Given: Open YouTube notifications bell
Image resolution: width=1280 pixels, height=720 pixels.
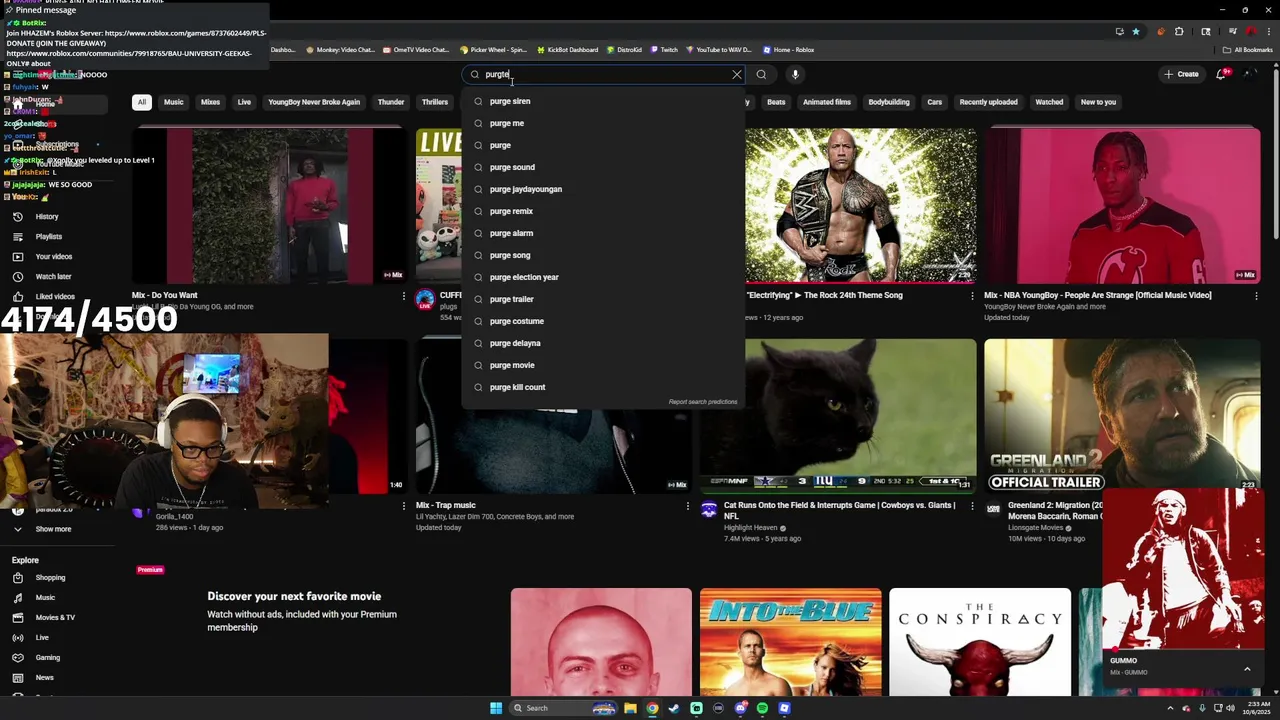Looking at the screenshot, I should 1220,74.
